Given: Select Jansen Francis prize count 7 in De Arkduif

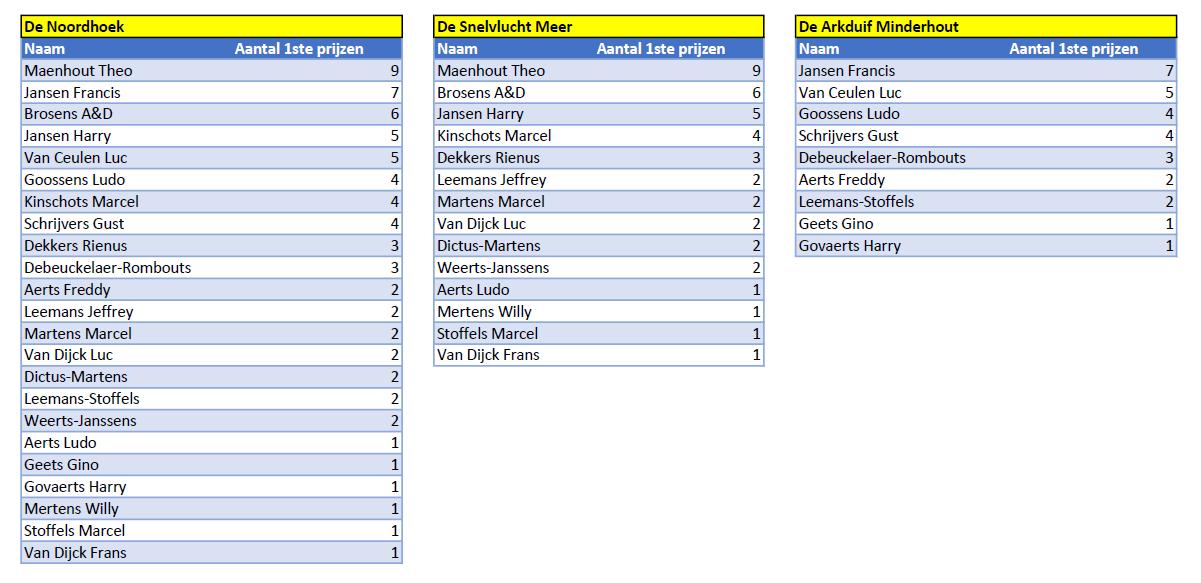Looking at the screenshot, I should coord(1169,71).
